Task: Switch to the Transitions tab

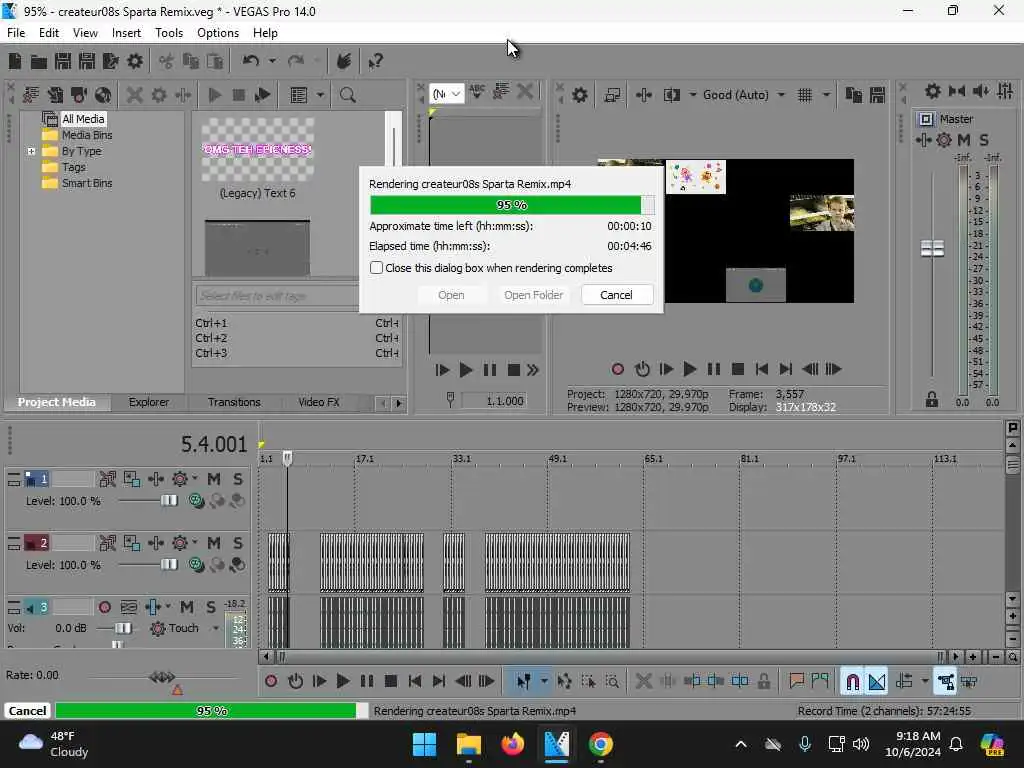Action: (234, 402)
